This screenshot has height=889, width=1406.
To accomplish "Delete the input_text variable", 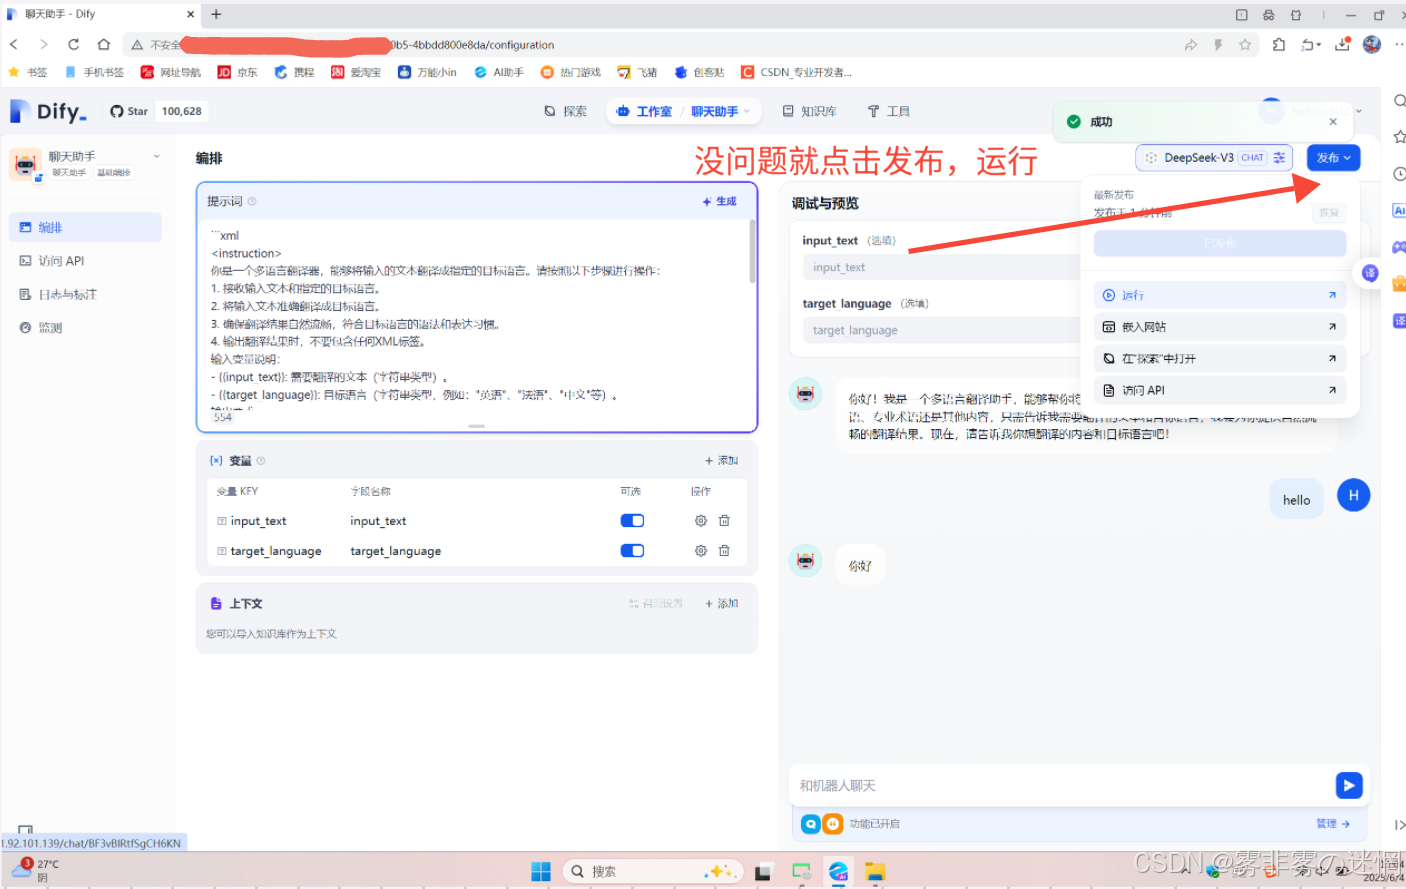I will (x=724, y=521).
